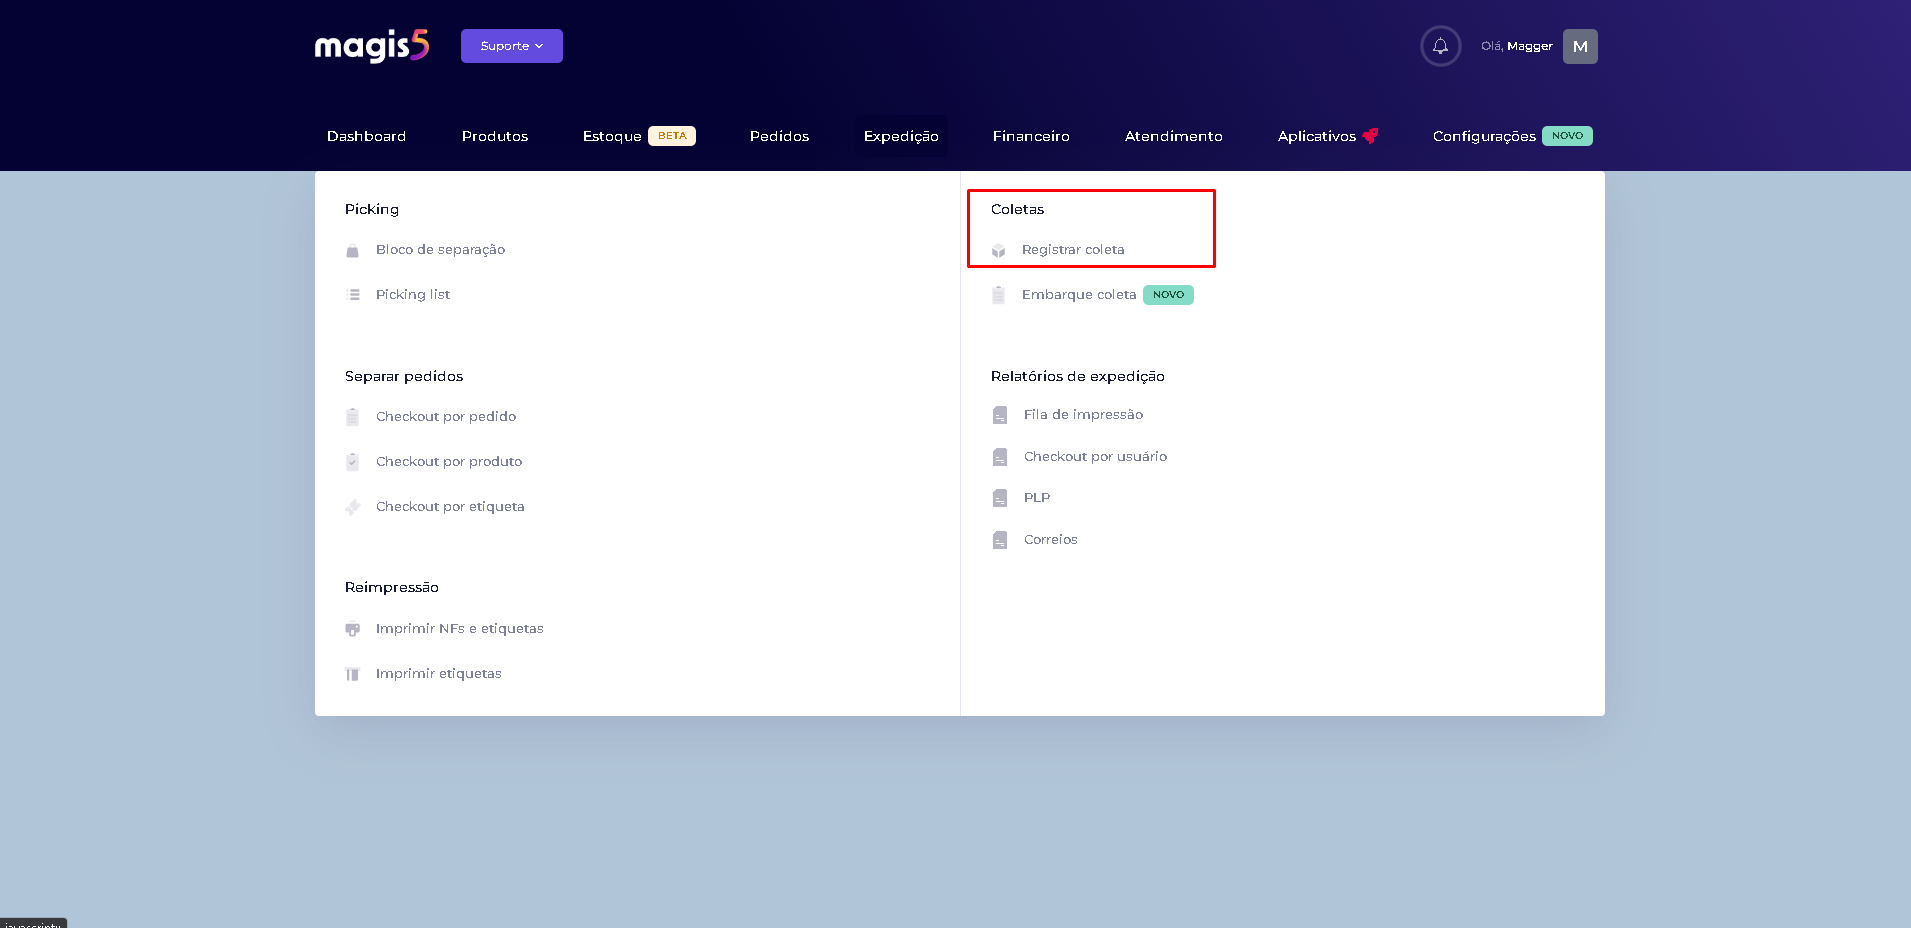Collapse the Expedição menu
Screen dimensions: 1911x928
901,136
